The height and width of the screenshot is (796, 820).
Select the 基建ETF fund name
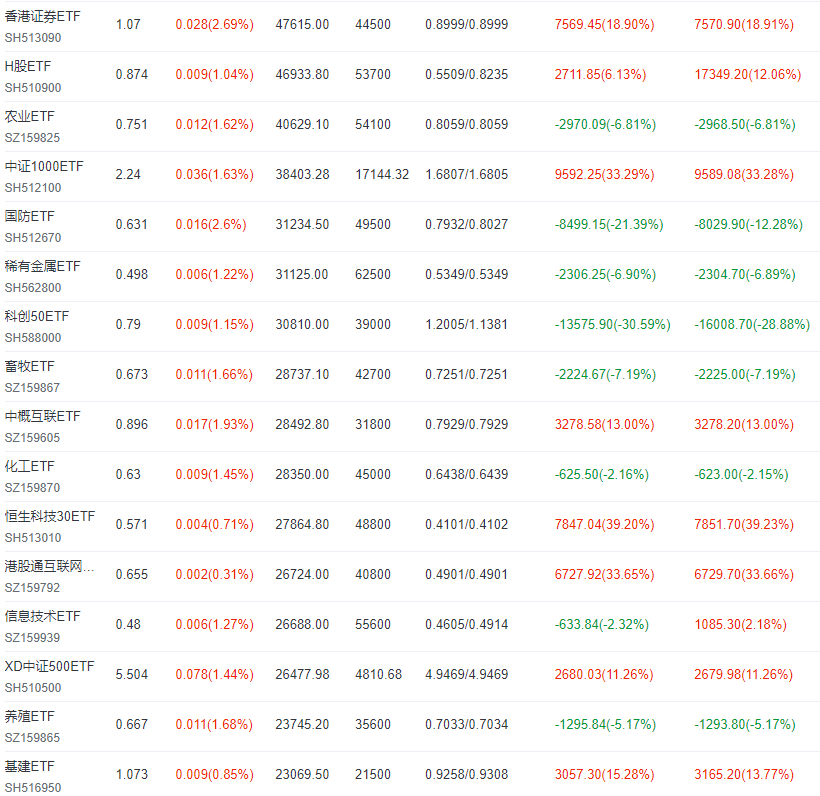click(x=29, y=767)
